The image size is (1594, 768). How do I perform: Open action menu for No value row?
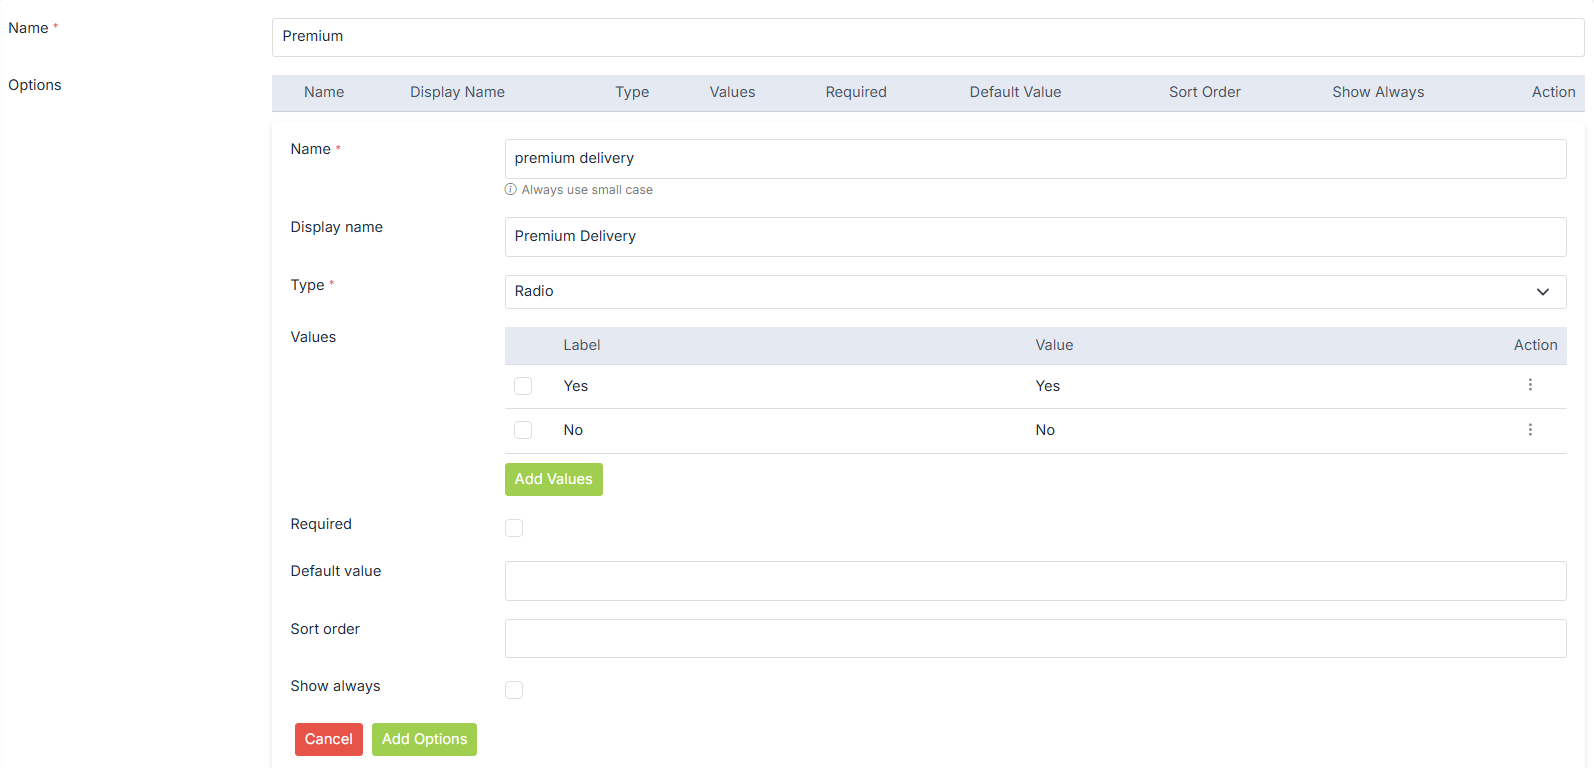[1529, 430]
